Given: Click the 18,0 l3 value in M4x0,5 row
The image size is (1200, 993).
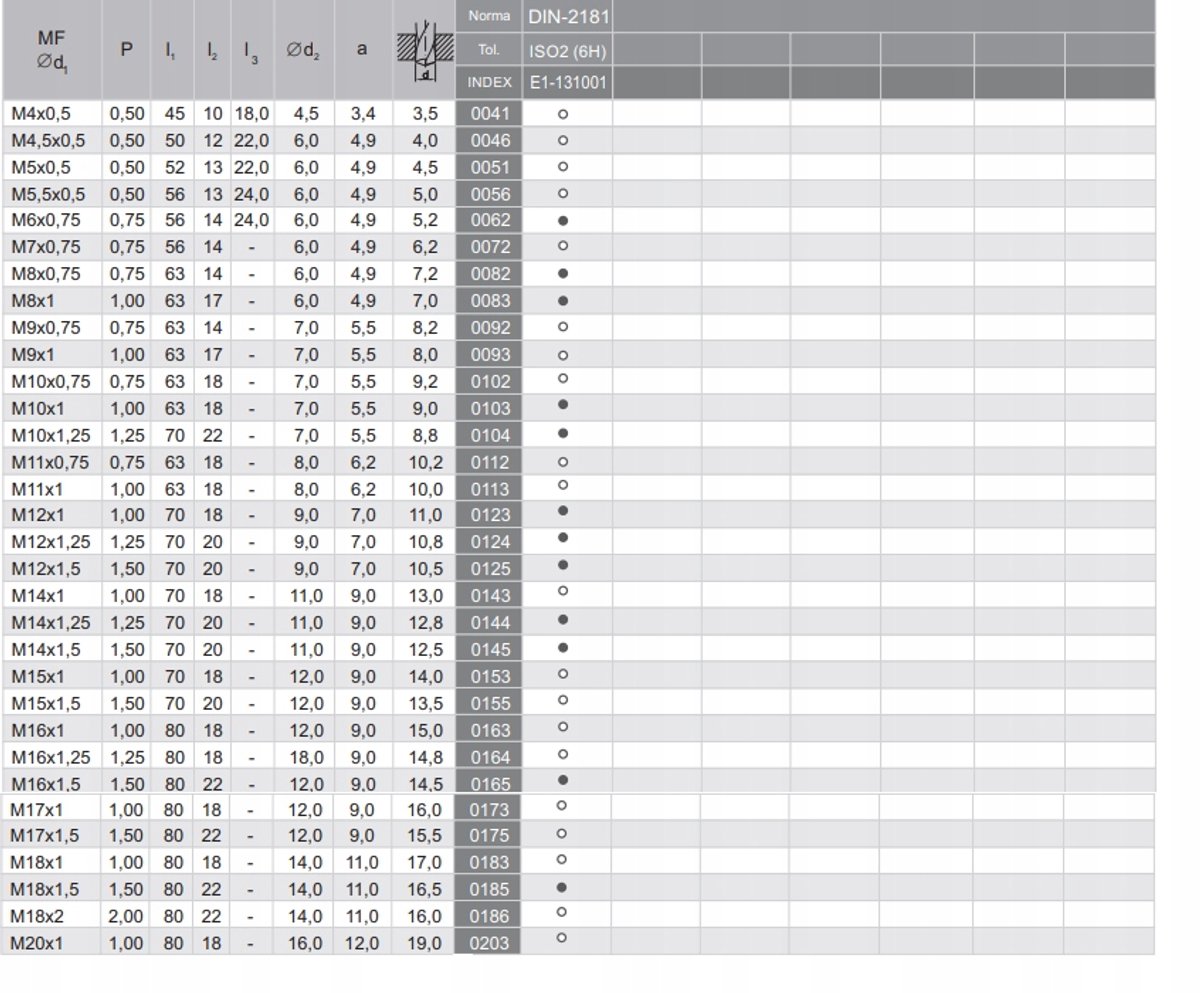Looking at the screenshot, I should [252, 114].
